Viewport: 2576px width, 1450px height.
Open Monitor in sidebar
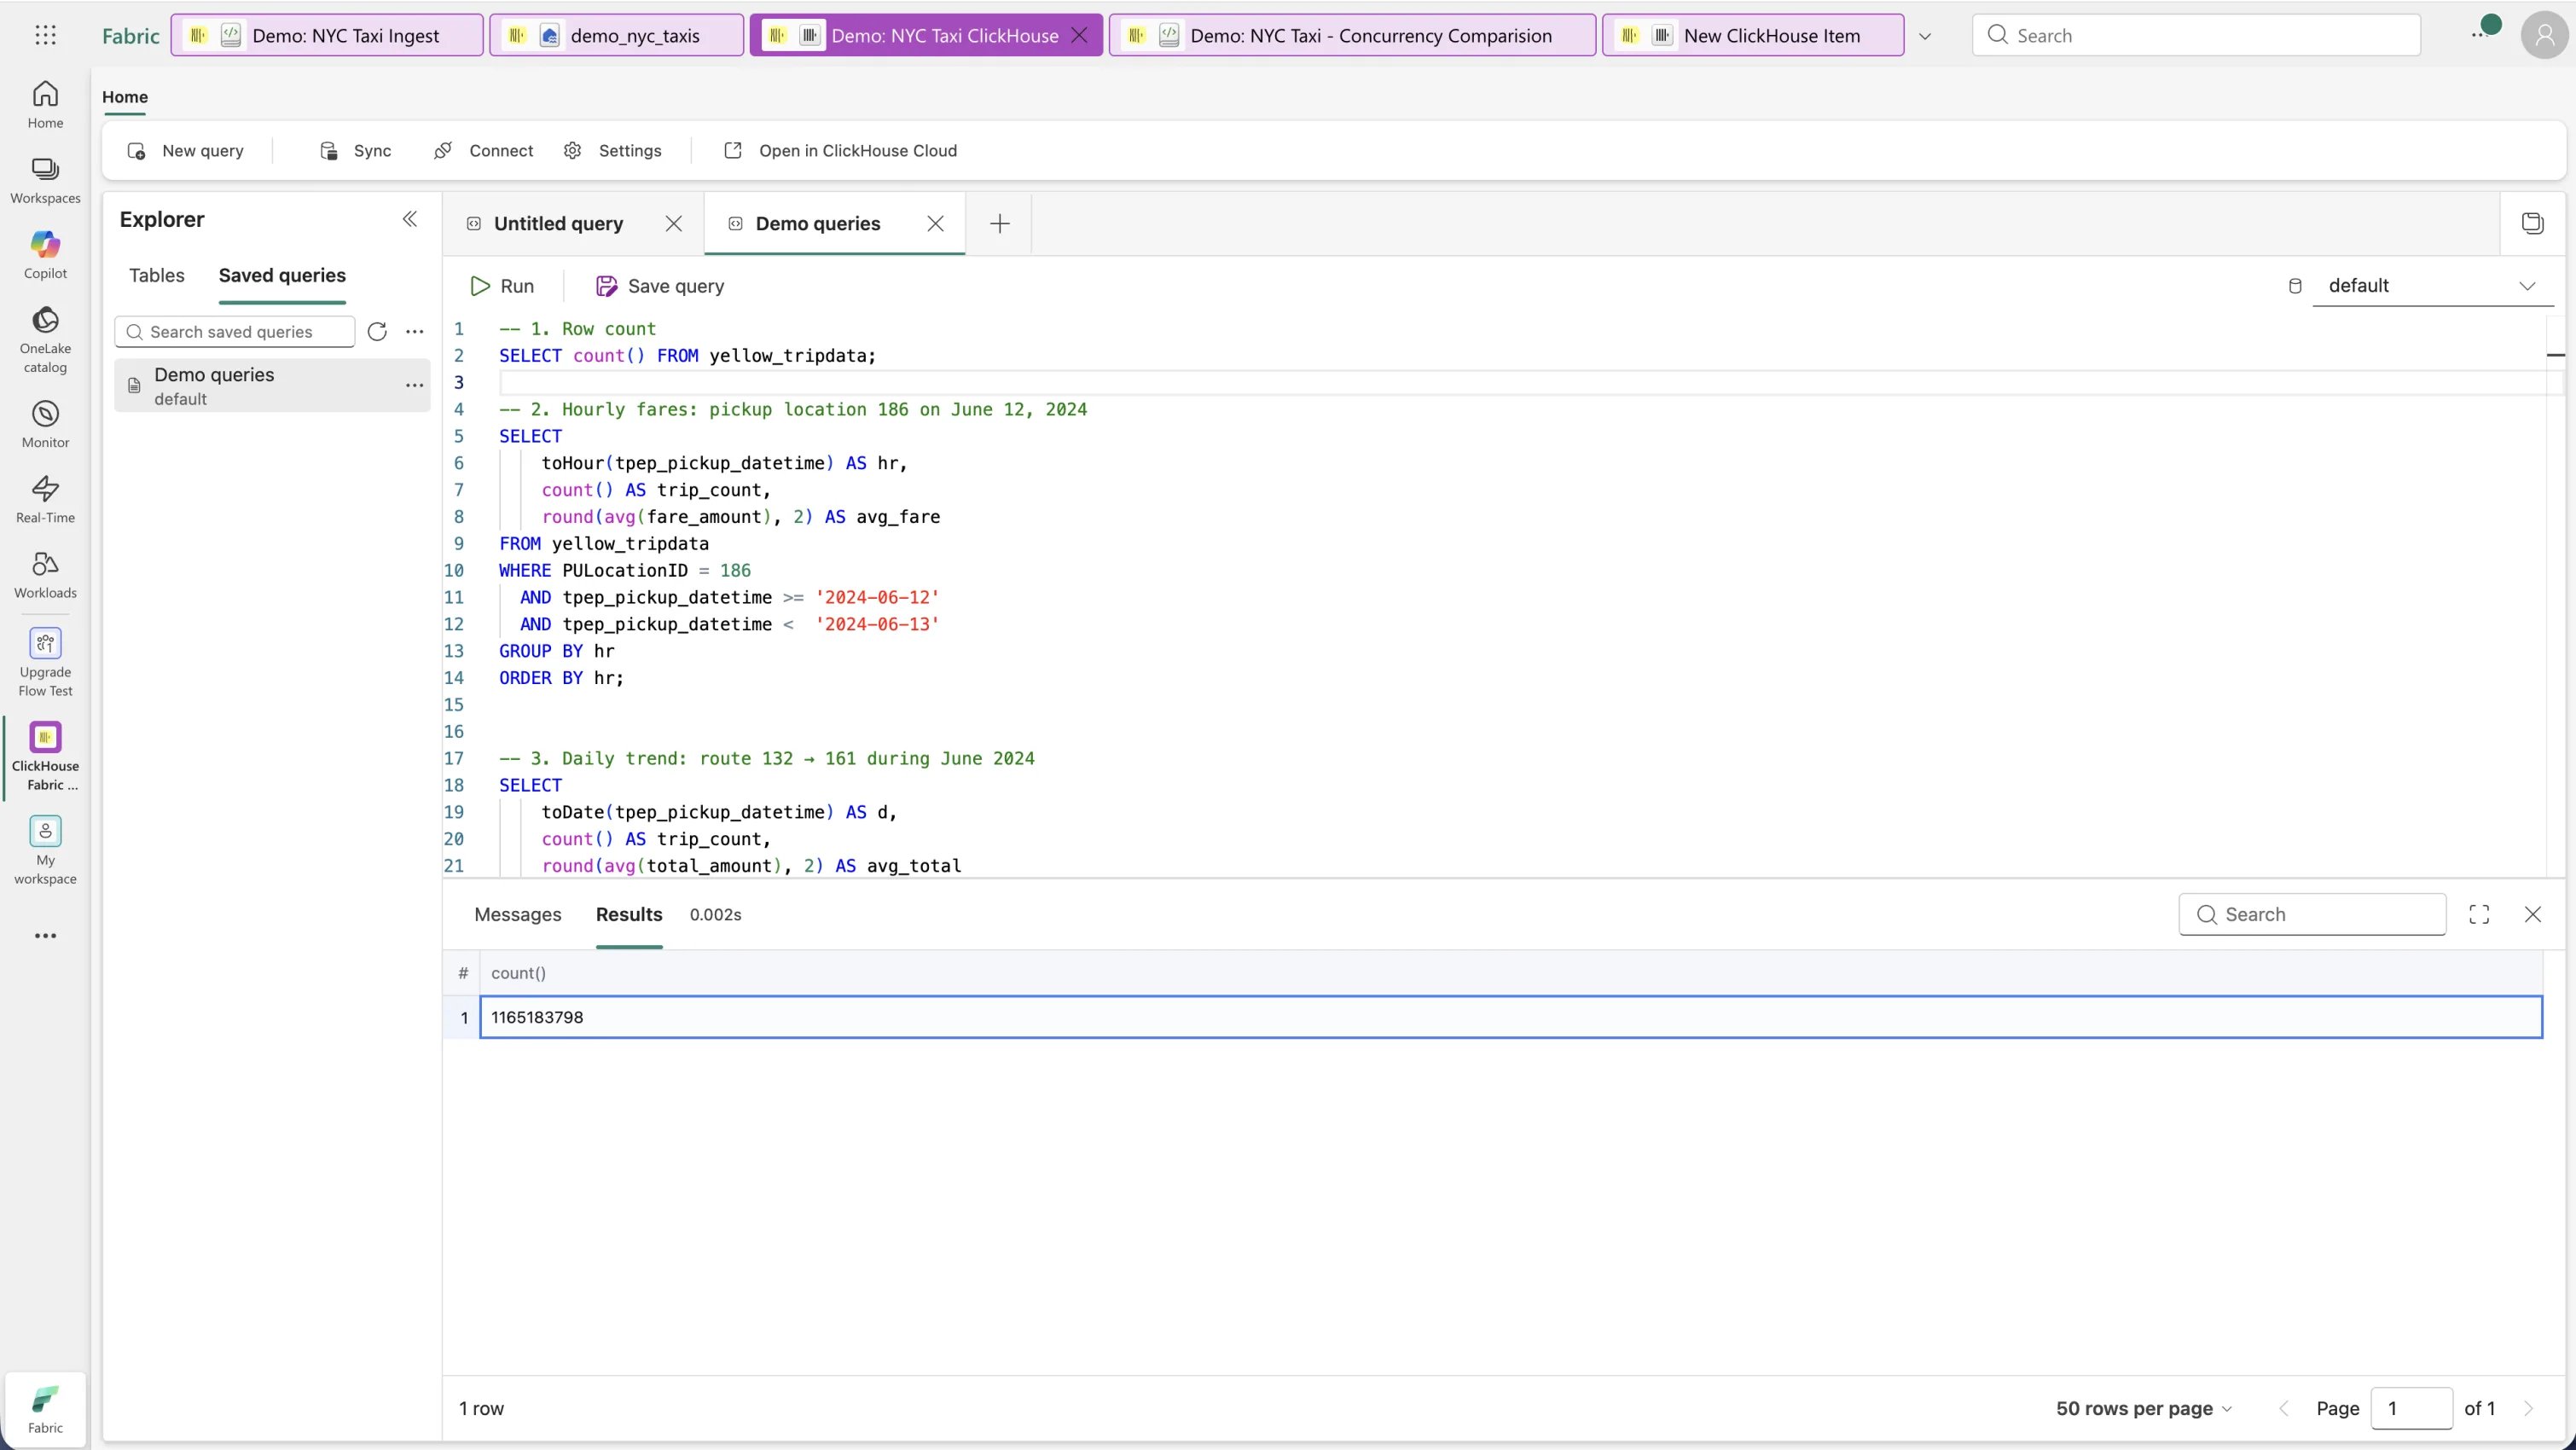point(45,424)
